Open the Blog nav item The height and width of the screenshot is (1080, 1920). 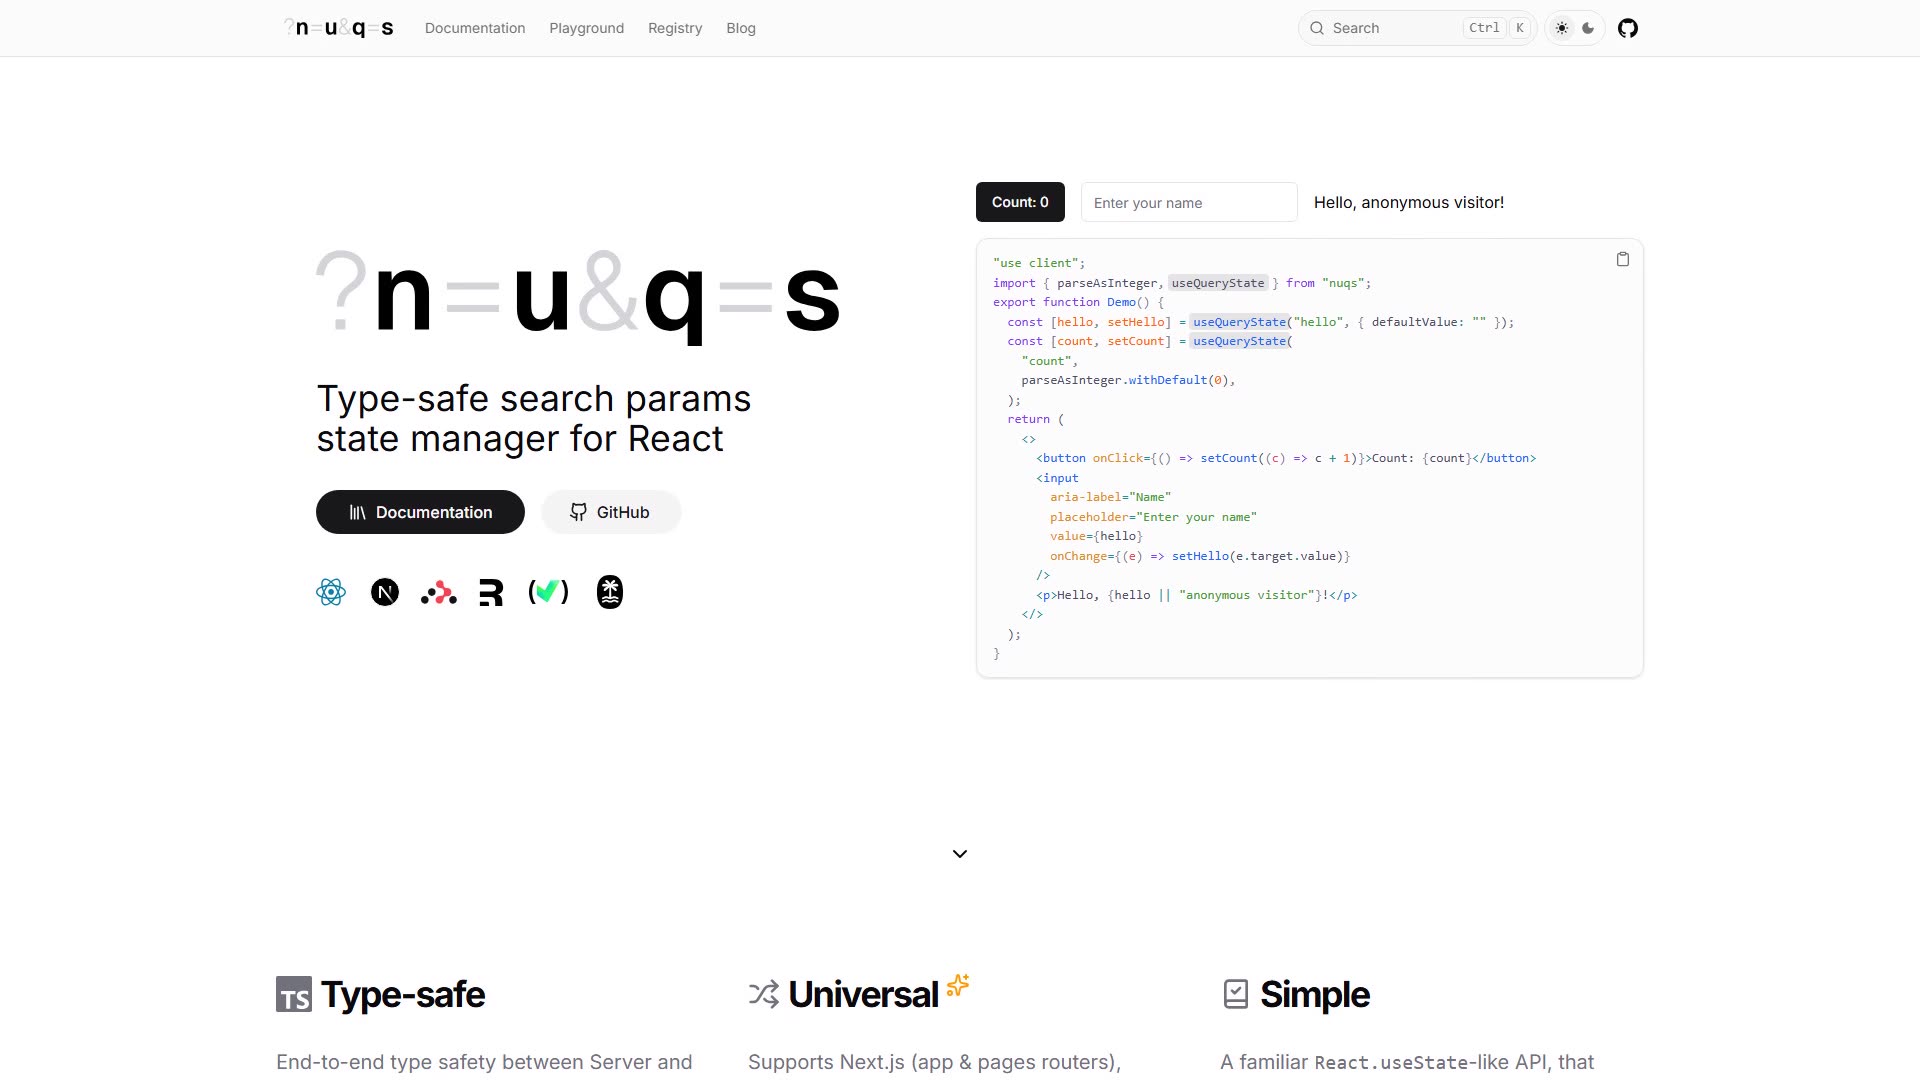point(741,28)
